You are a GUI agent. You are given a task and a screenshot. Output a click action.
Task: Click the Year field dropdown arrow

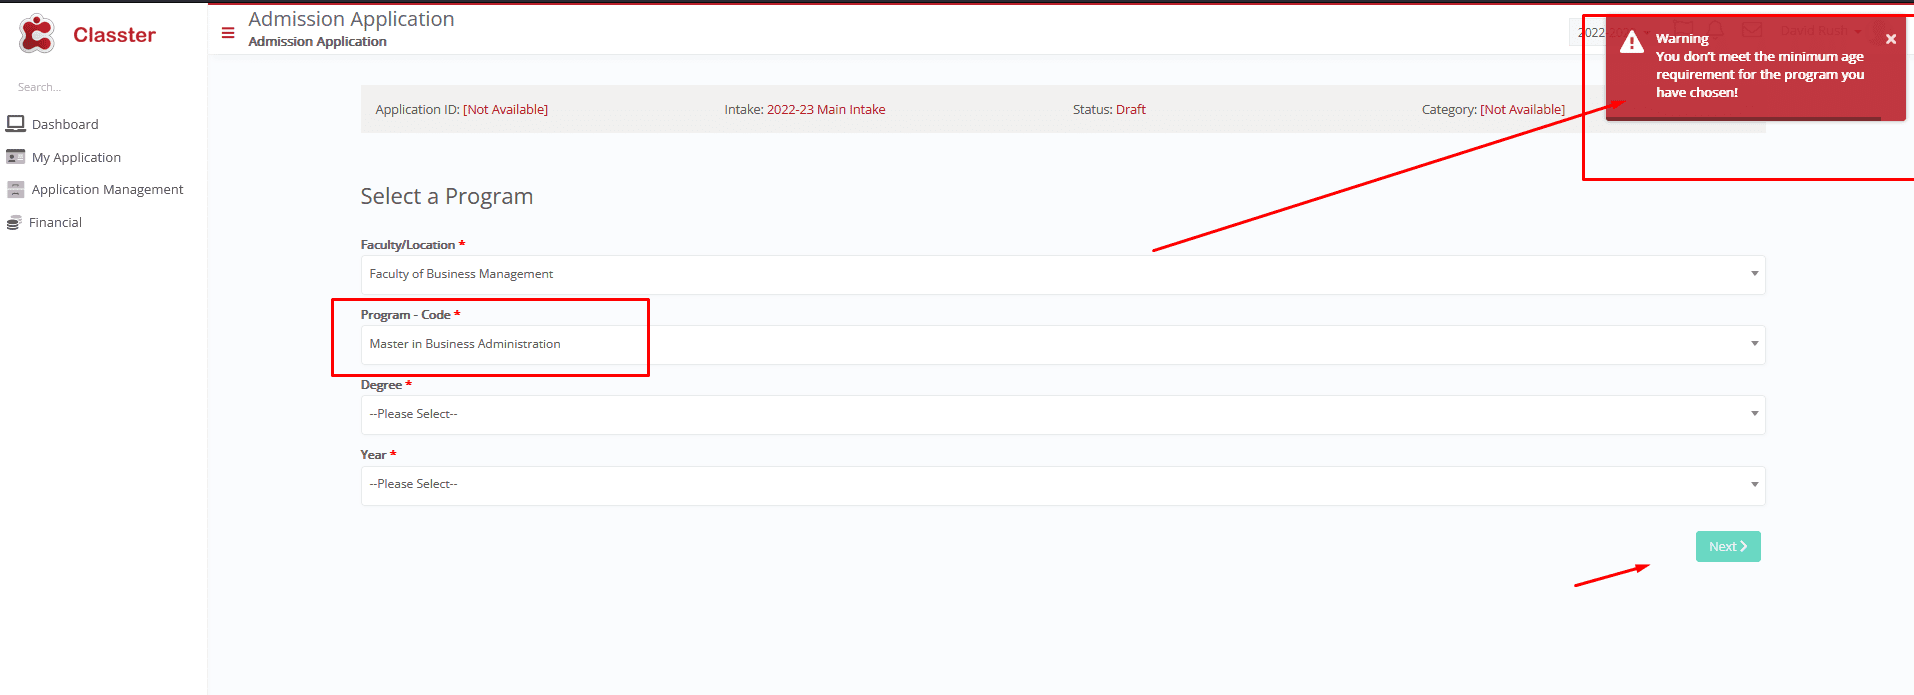click(x=1754, y=485)
